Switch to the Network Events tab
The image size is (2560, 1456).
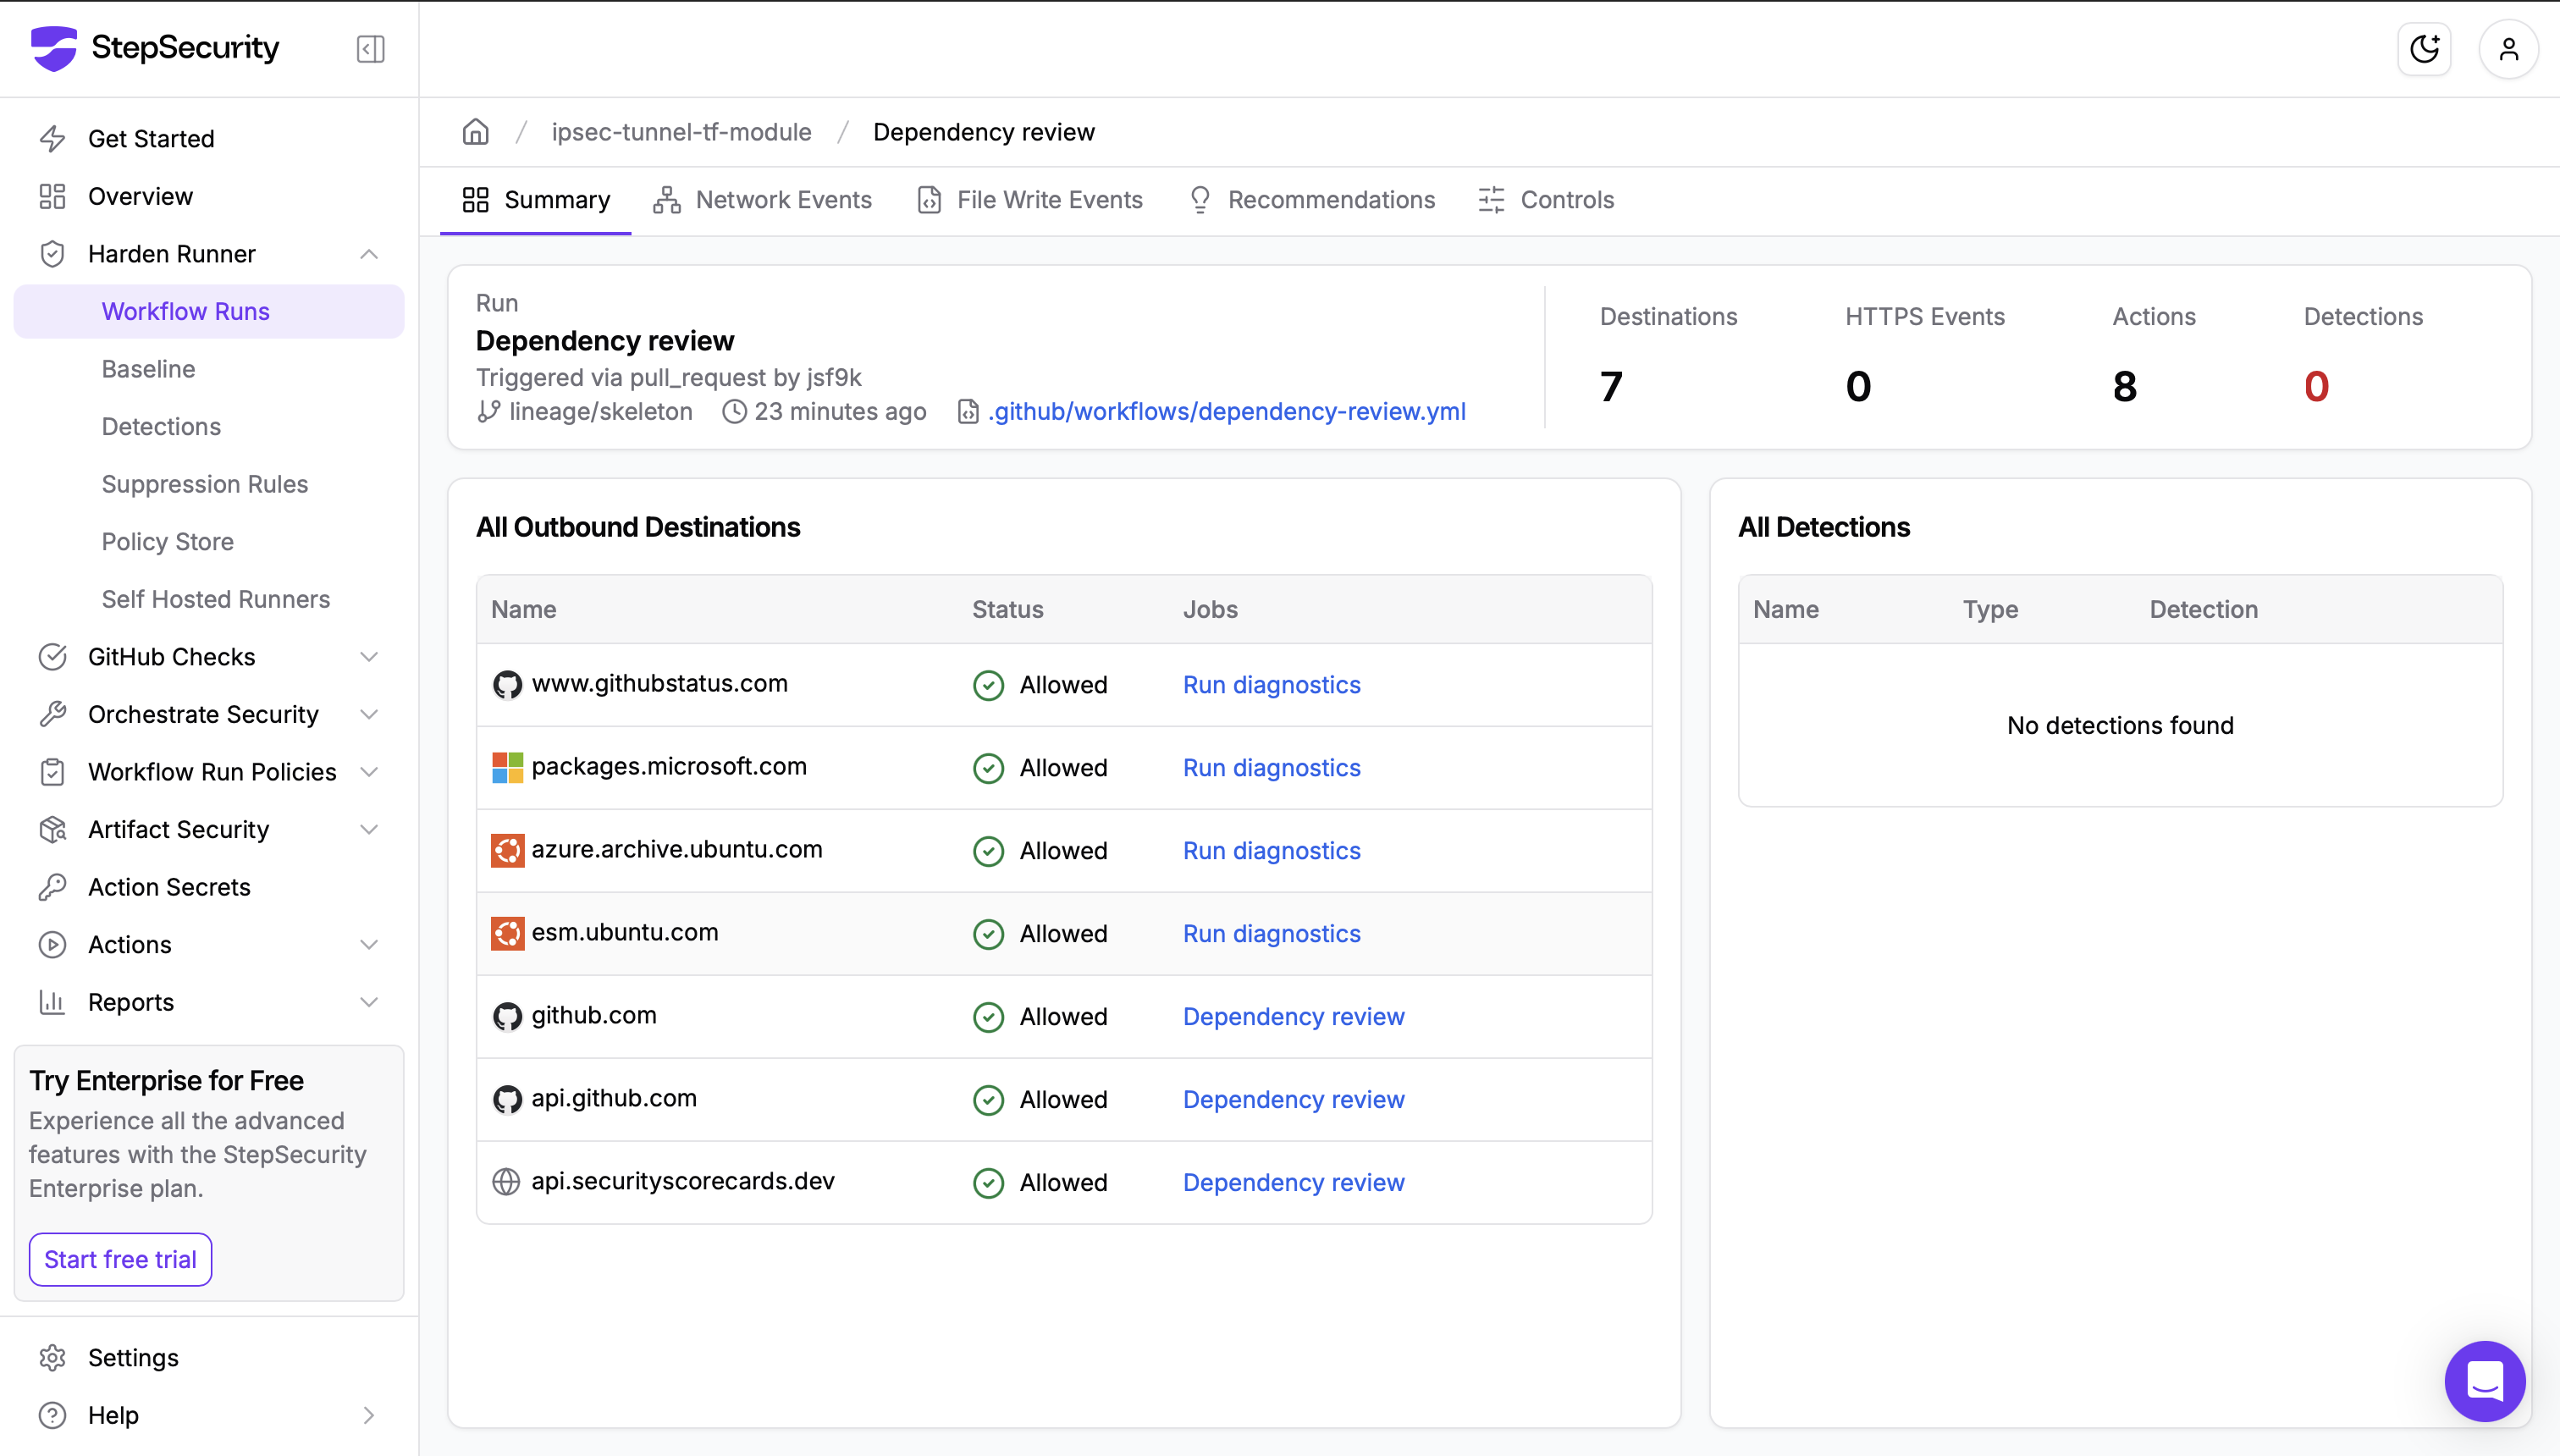point(762,200)
